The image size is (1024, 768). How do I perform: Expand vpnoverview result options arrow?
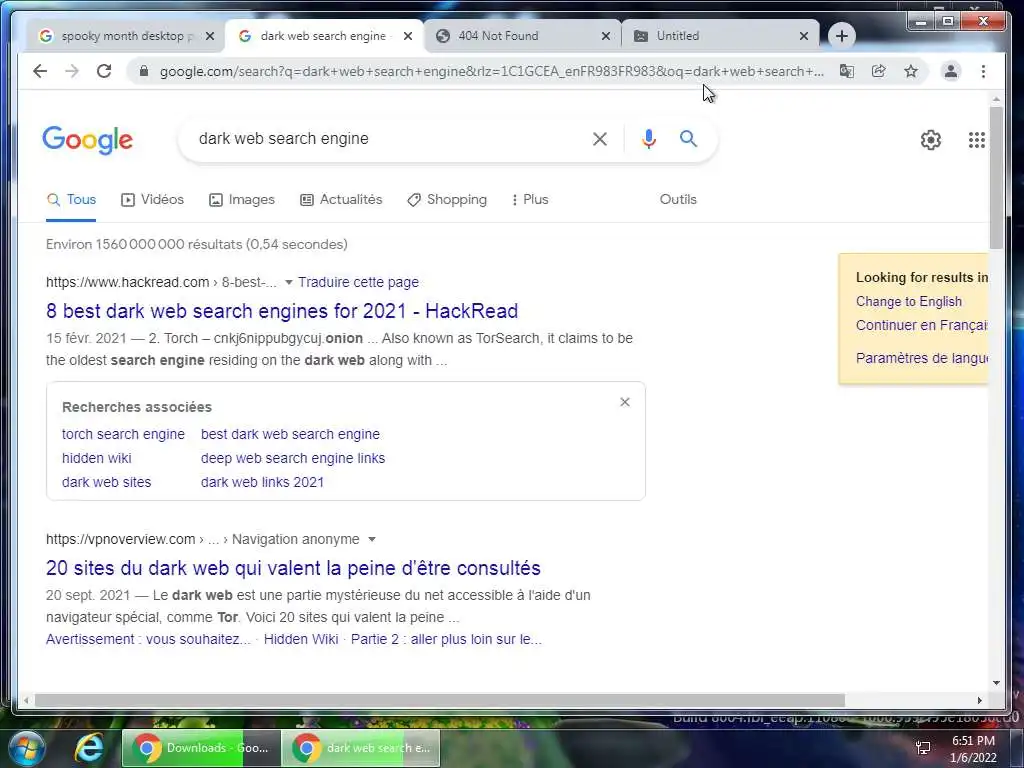(x=372, y=540)
